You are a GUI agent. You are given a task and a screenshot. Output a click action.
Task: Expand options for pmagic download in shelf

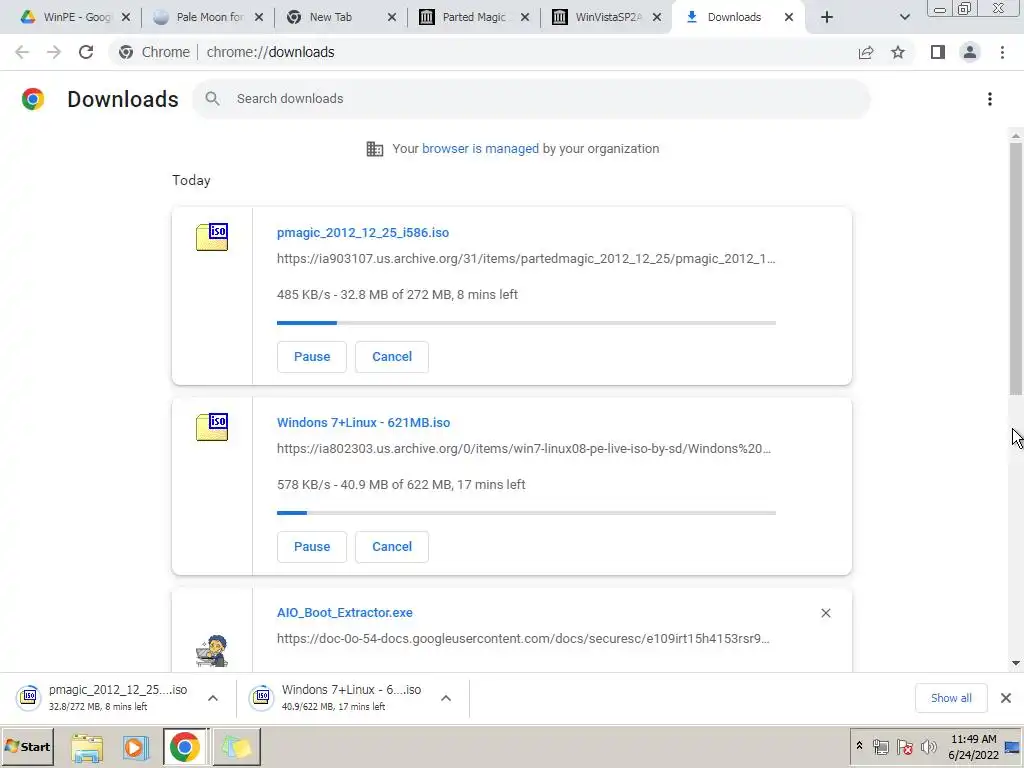coord(213,698)
